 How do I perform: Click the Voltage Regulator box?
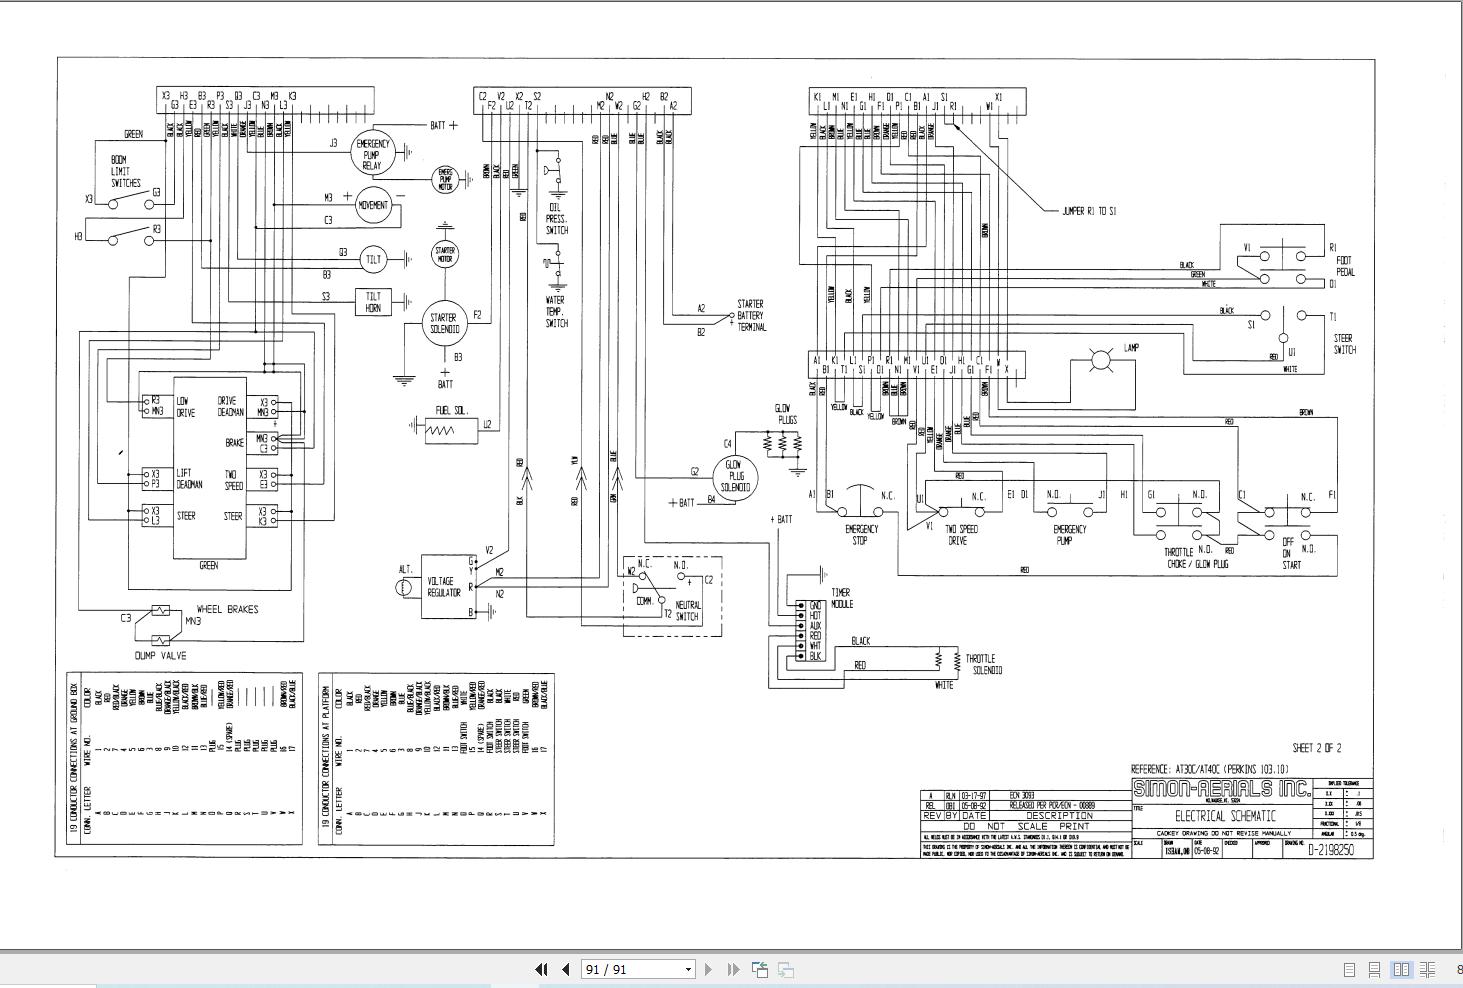[445, 586]
